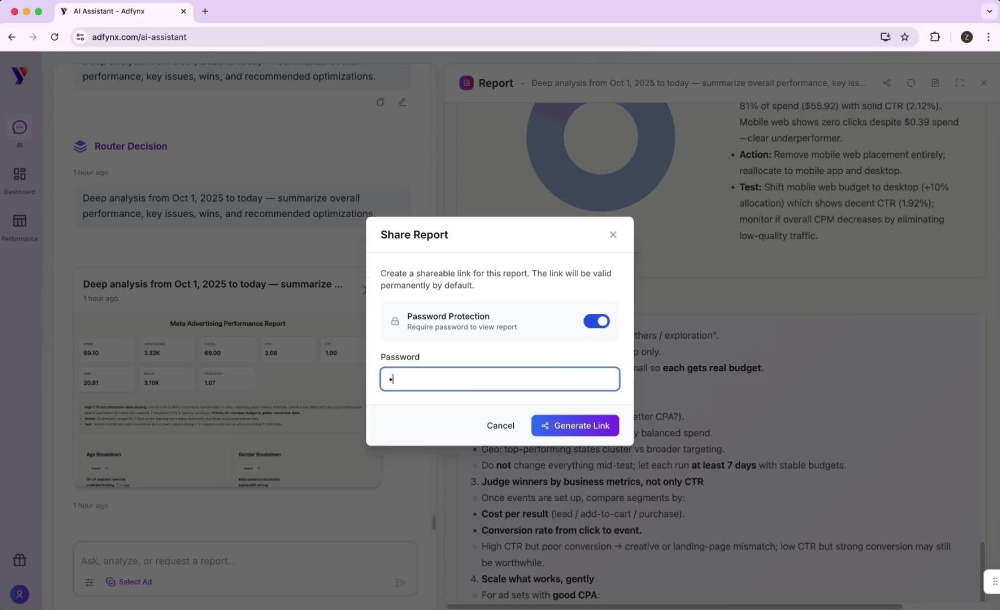
Task: Click the share icon in the Report header
Action: [x=886, y=83]
